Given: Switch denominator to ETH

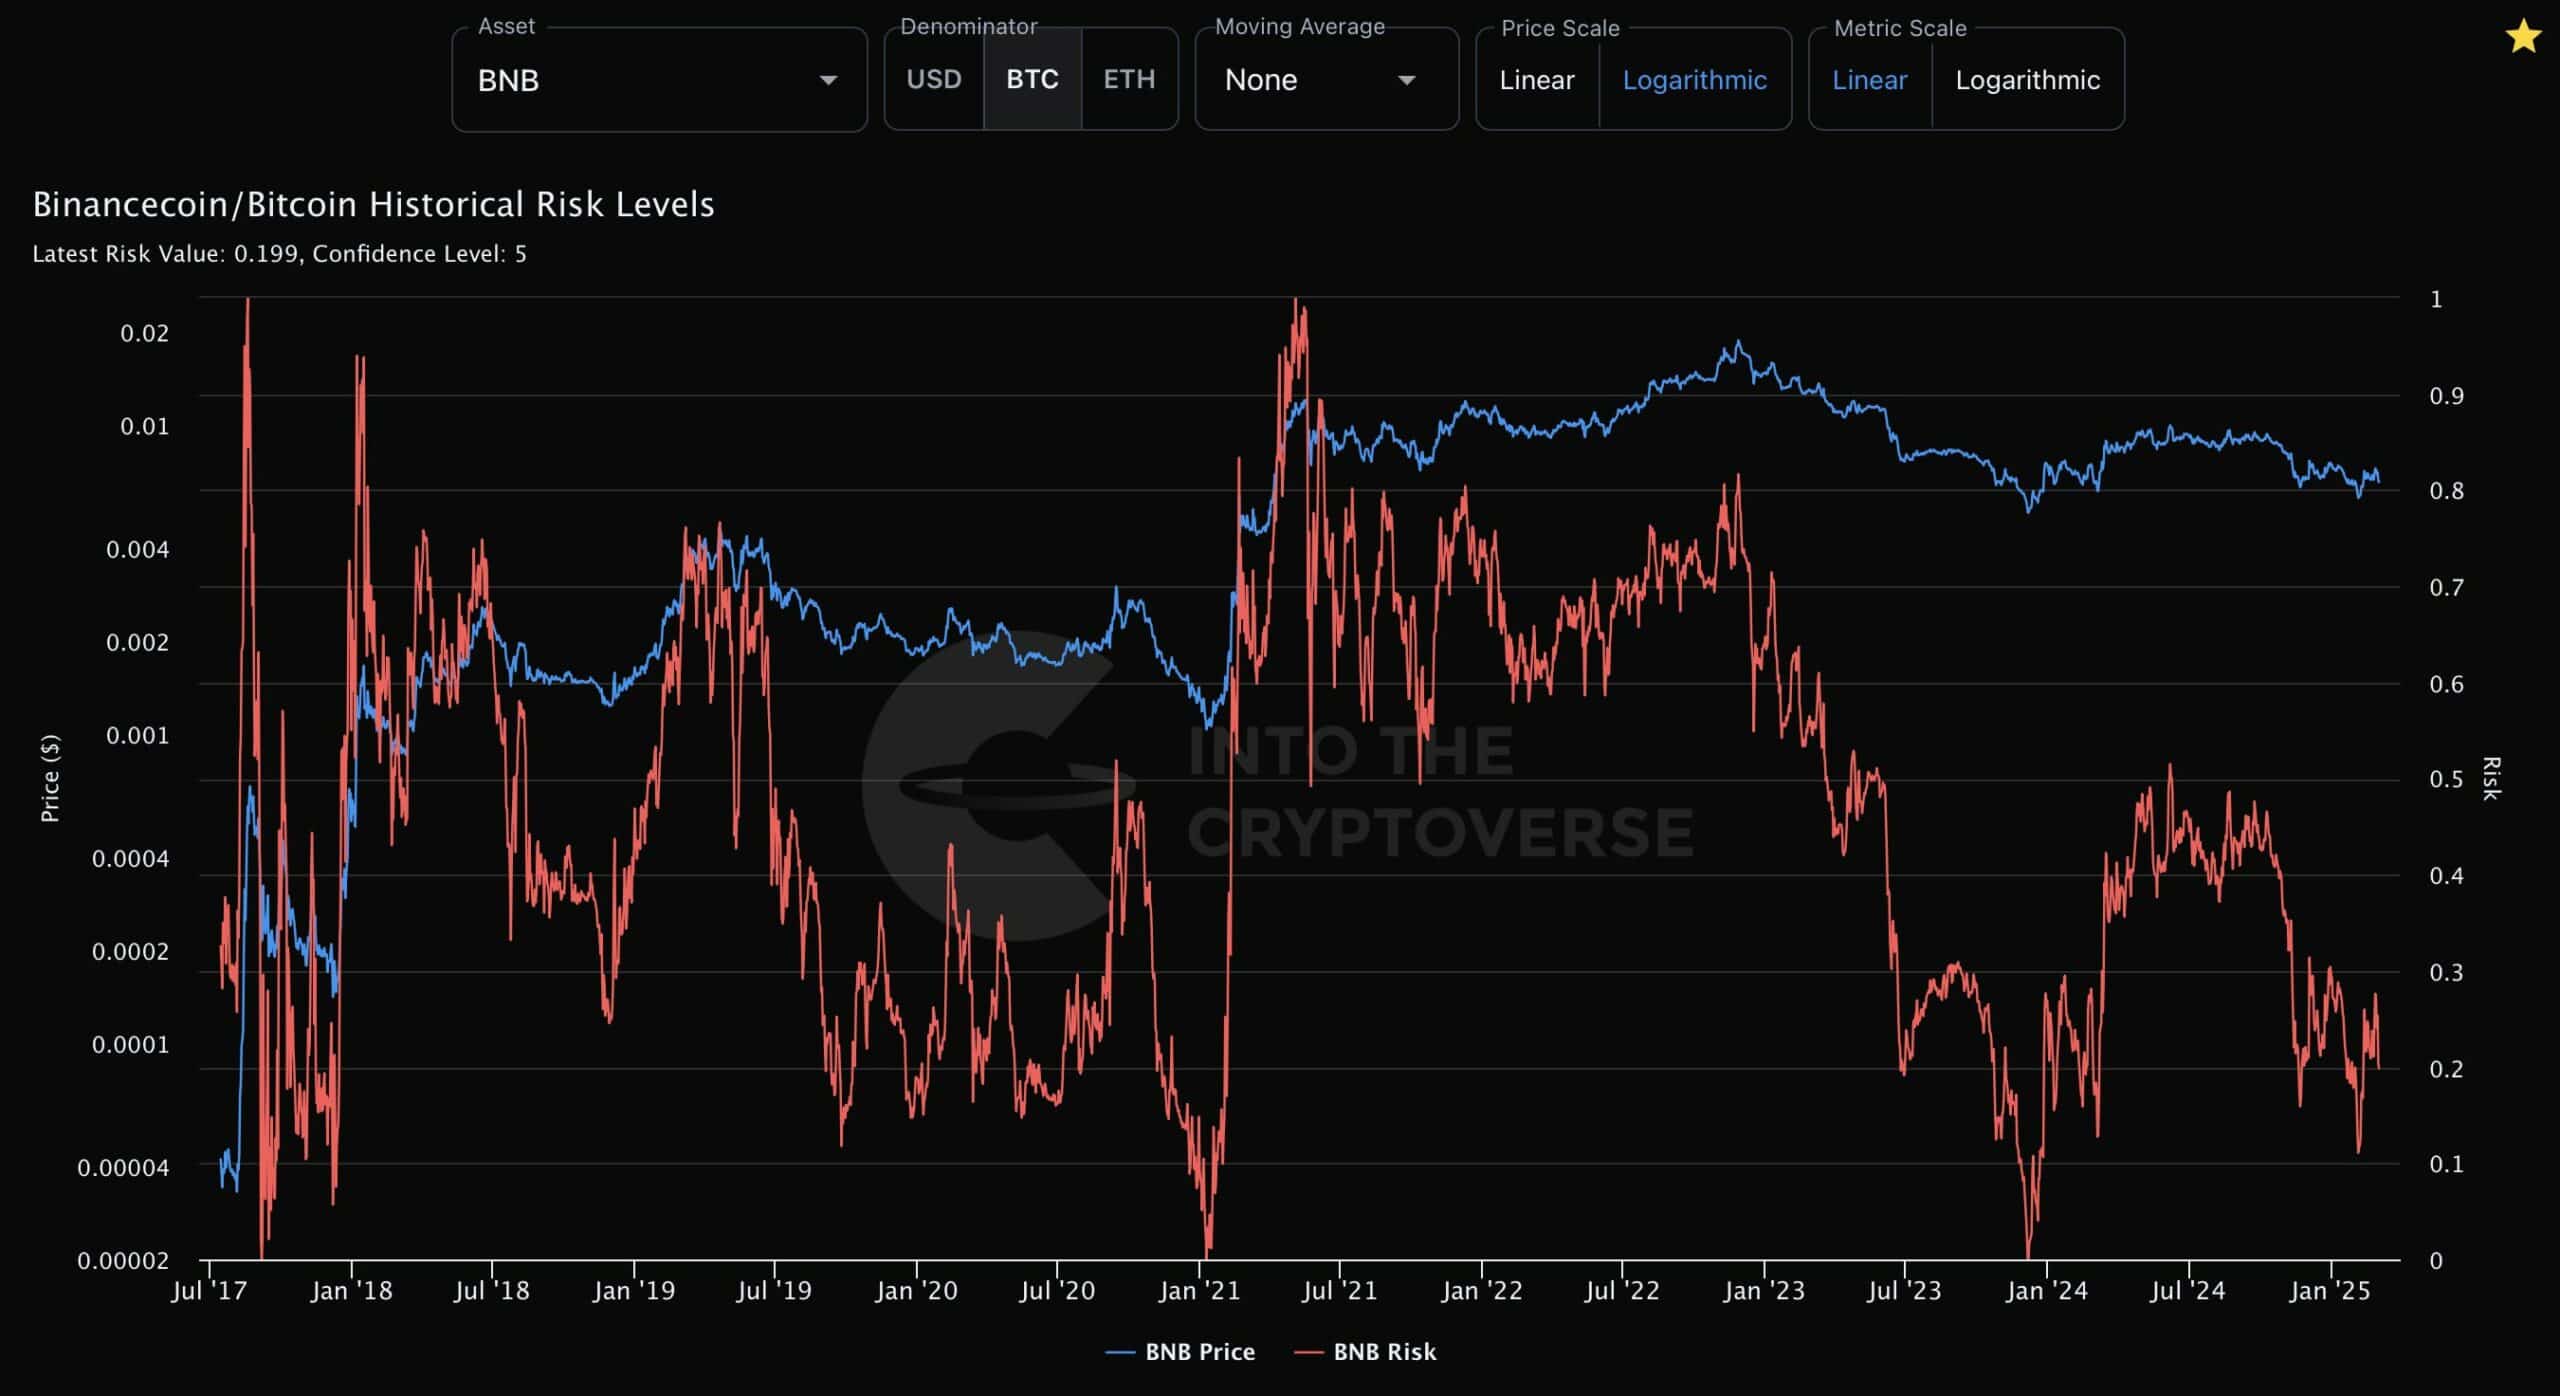Looking at the screenshot, I should [x=1129, y=80].
